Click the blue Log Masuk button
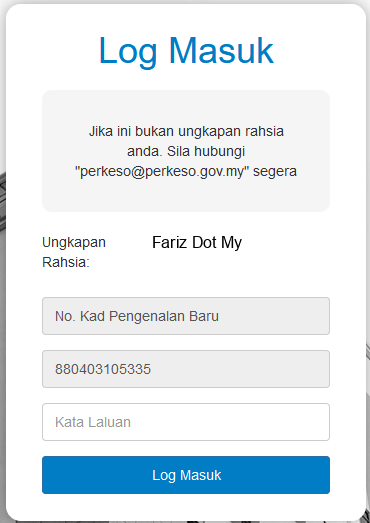 coord(186,475)
